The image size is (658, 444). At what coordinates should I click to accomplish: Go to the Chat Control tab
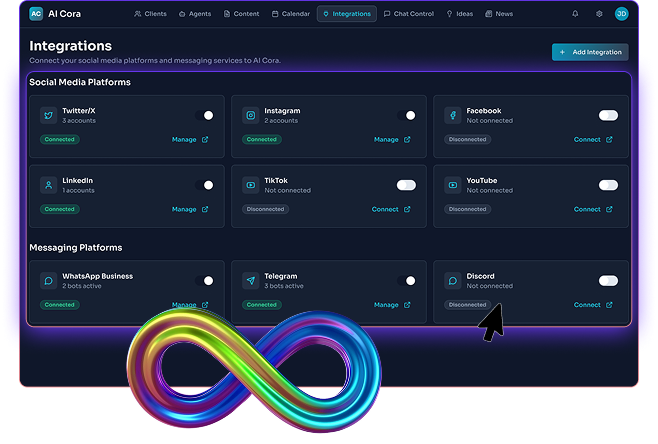(x=409, y=14)
